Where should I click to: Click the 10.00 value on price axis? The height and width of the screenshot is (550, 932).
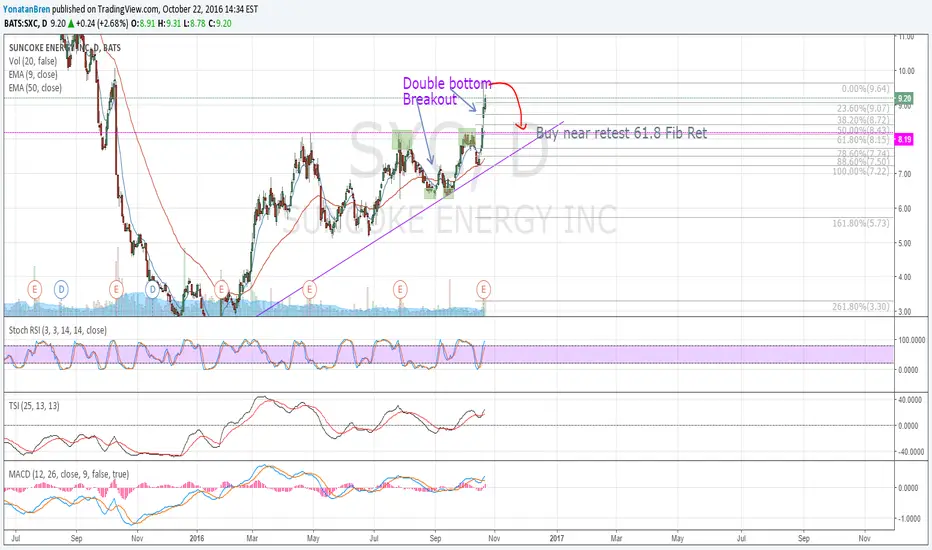pos(906,71)
